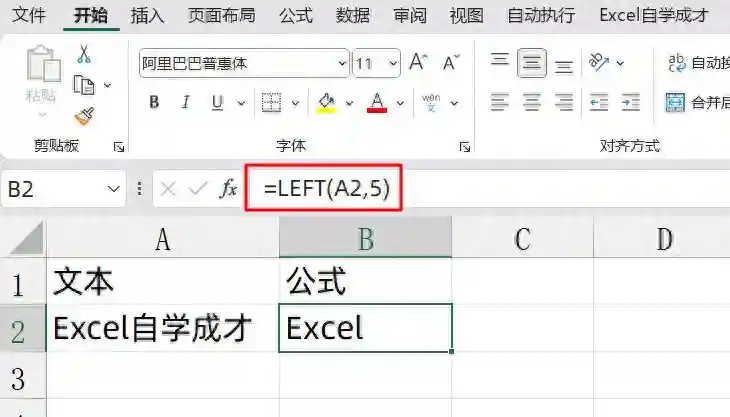The width and height of the screenshot is (730, 417).
Task: Switch to the 插入 tab
Action: point(148,15)
